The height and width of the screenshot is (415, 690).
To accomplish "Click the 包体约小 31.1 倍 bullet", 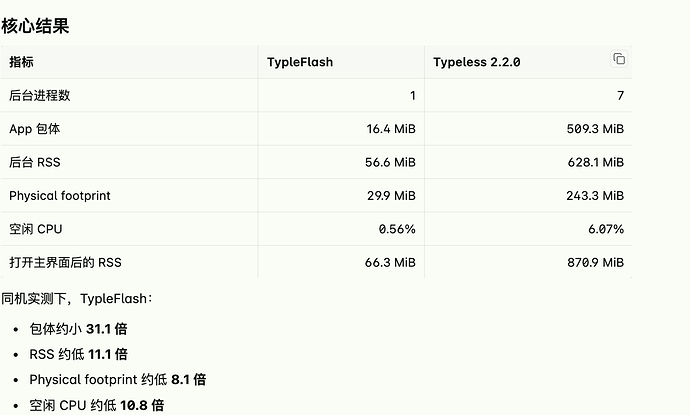I will click(78, 329).
